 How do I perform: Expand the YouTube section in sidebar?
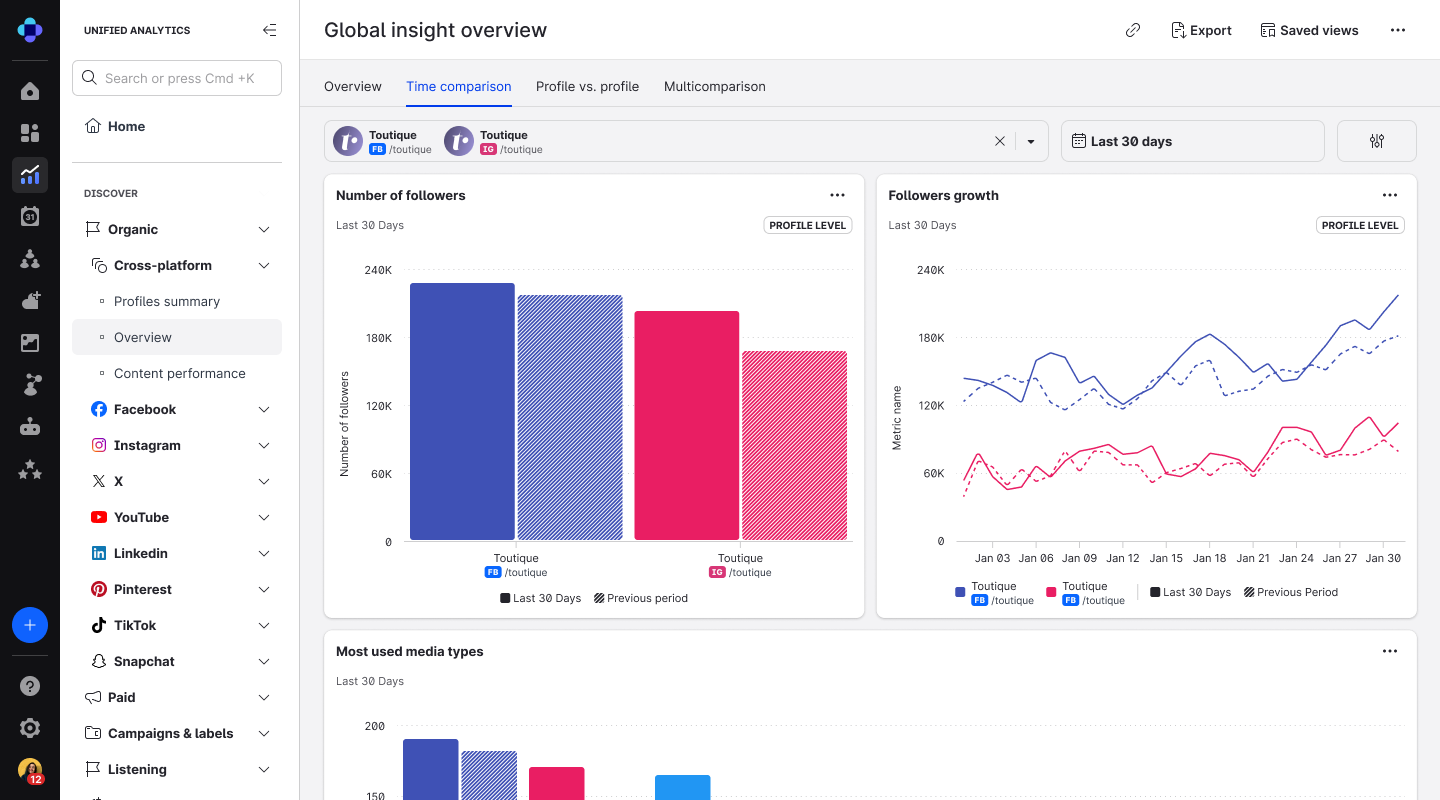point(264,517)
